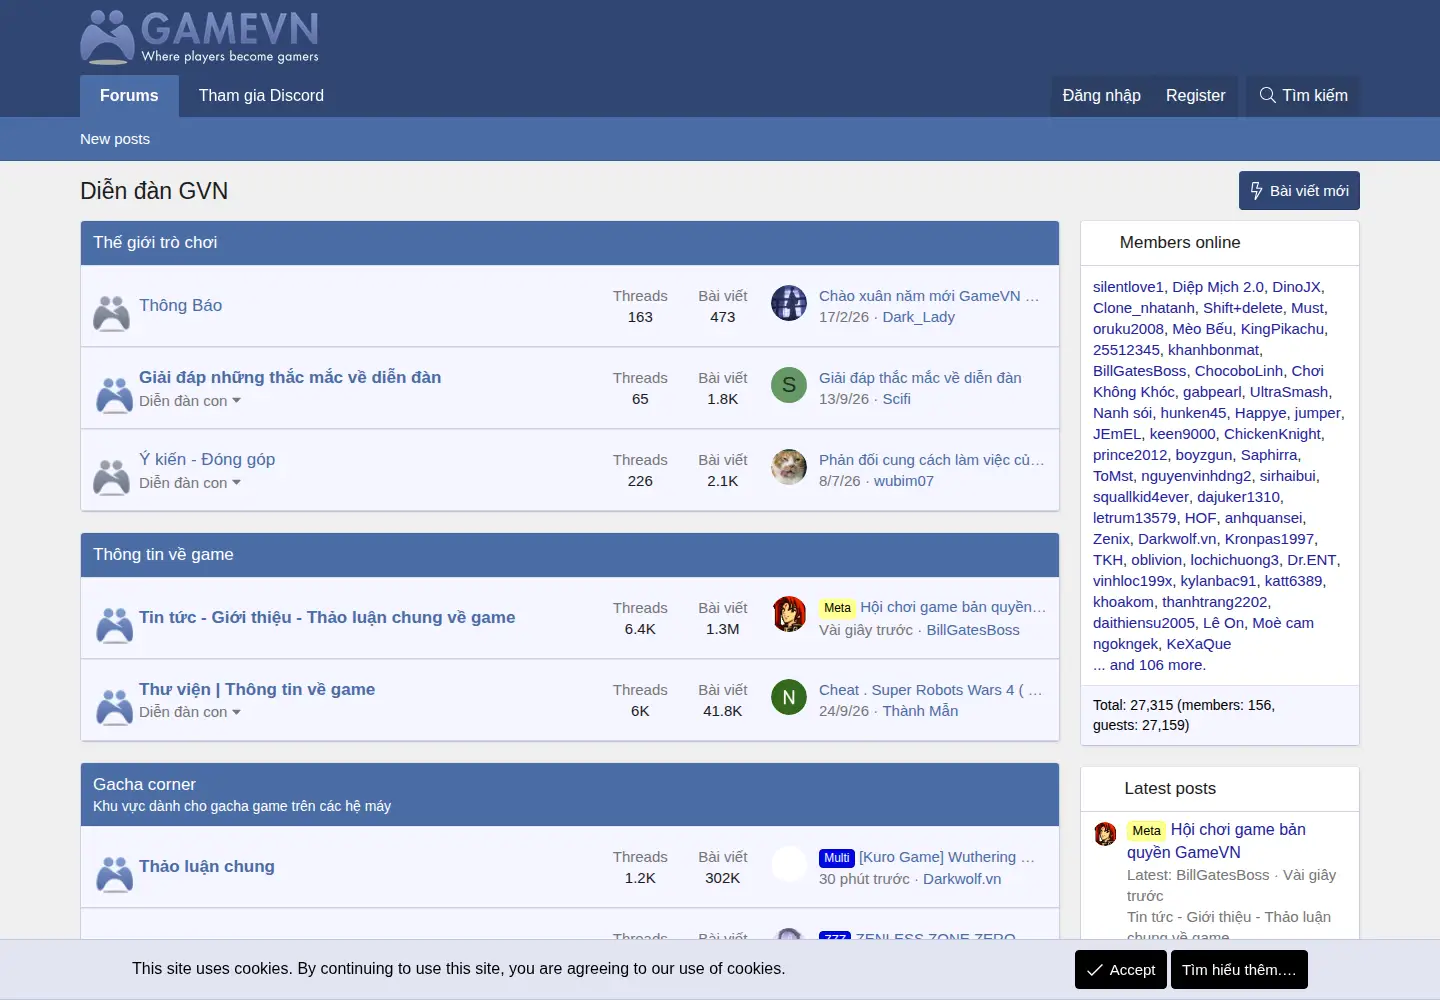Viewport: 1440px width, 1000px height.
Task: Click forum icon beside Tin tức - Giới thiệu
Action: 114,625
